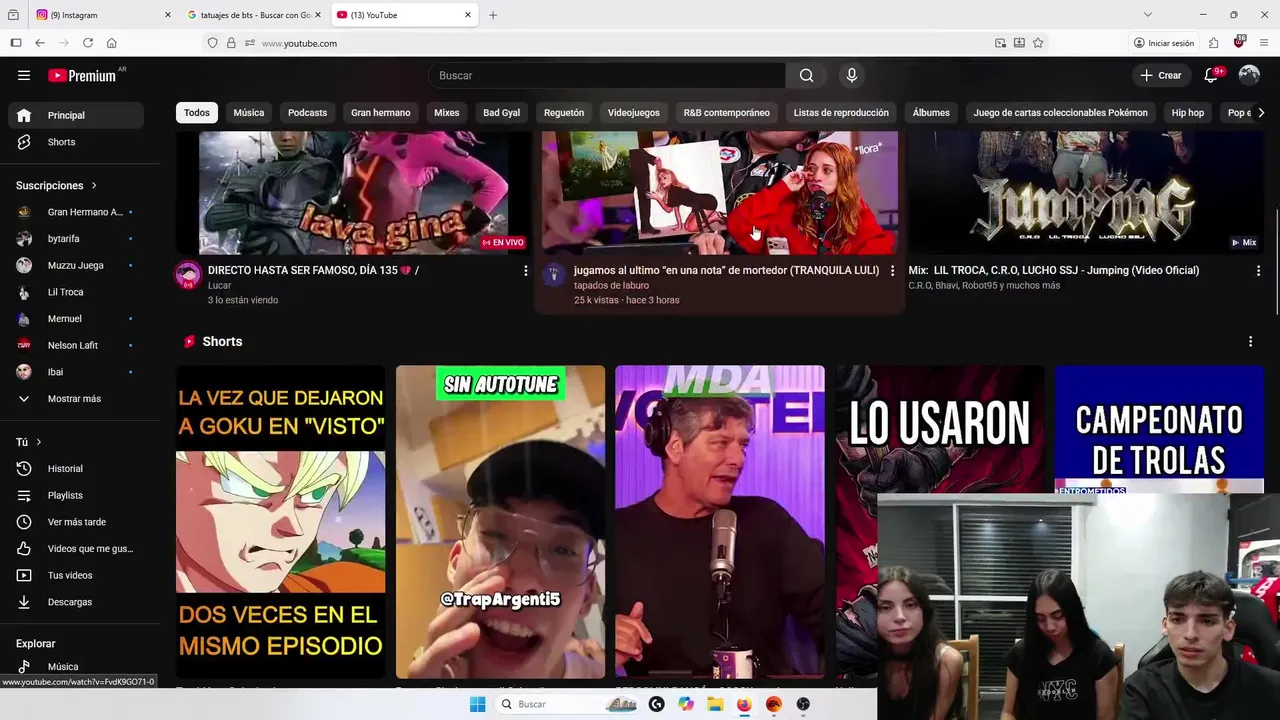Viewport: 1280px width, 720px height.
Task: Bookmark this page with star icon
Action: [x=1038, y=43]
